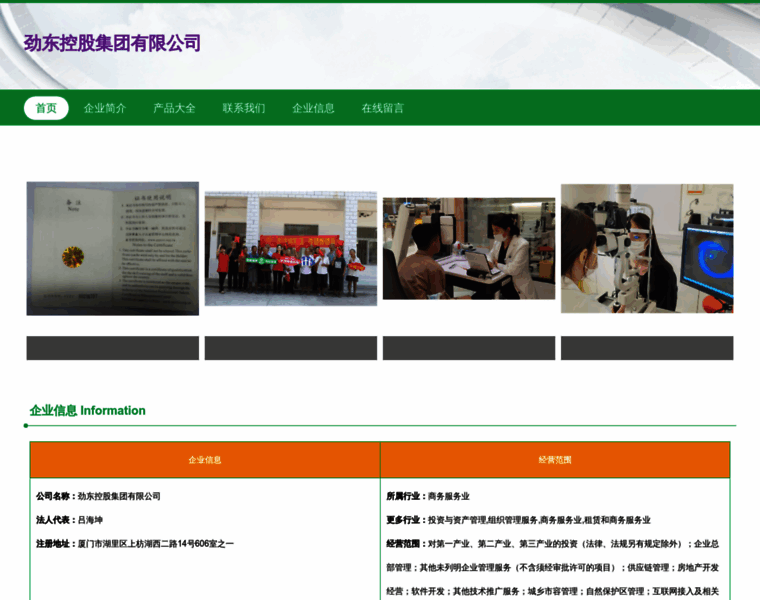Select the 所属行业：商务服务业 line

click(428, 496)
